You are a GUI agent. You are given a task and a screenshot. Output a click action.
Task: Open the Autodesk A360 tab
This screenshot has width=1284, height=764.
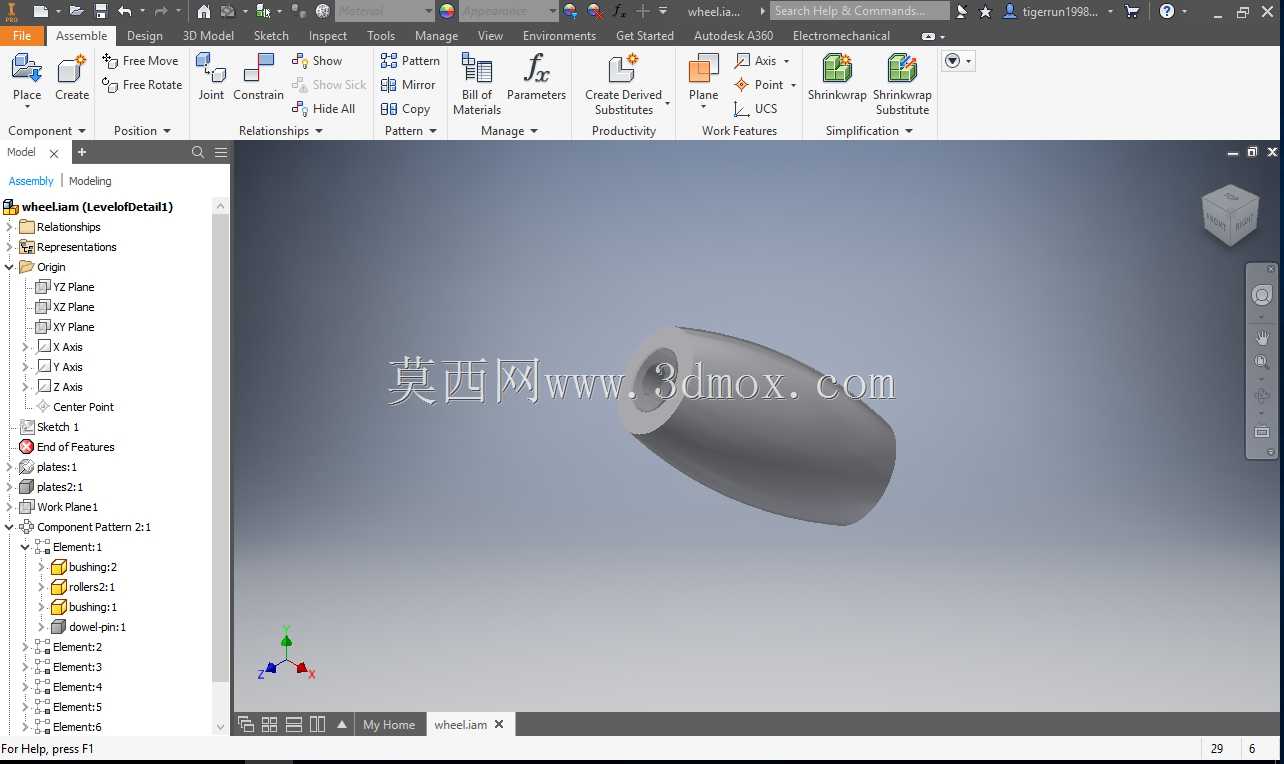point(733,36)
